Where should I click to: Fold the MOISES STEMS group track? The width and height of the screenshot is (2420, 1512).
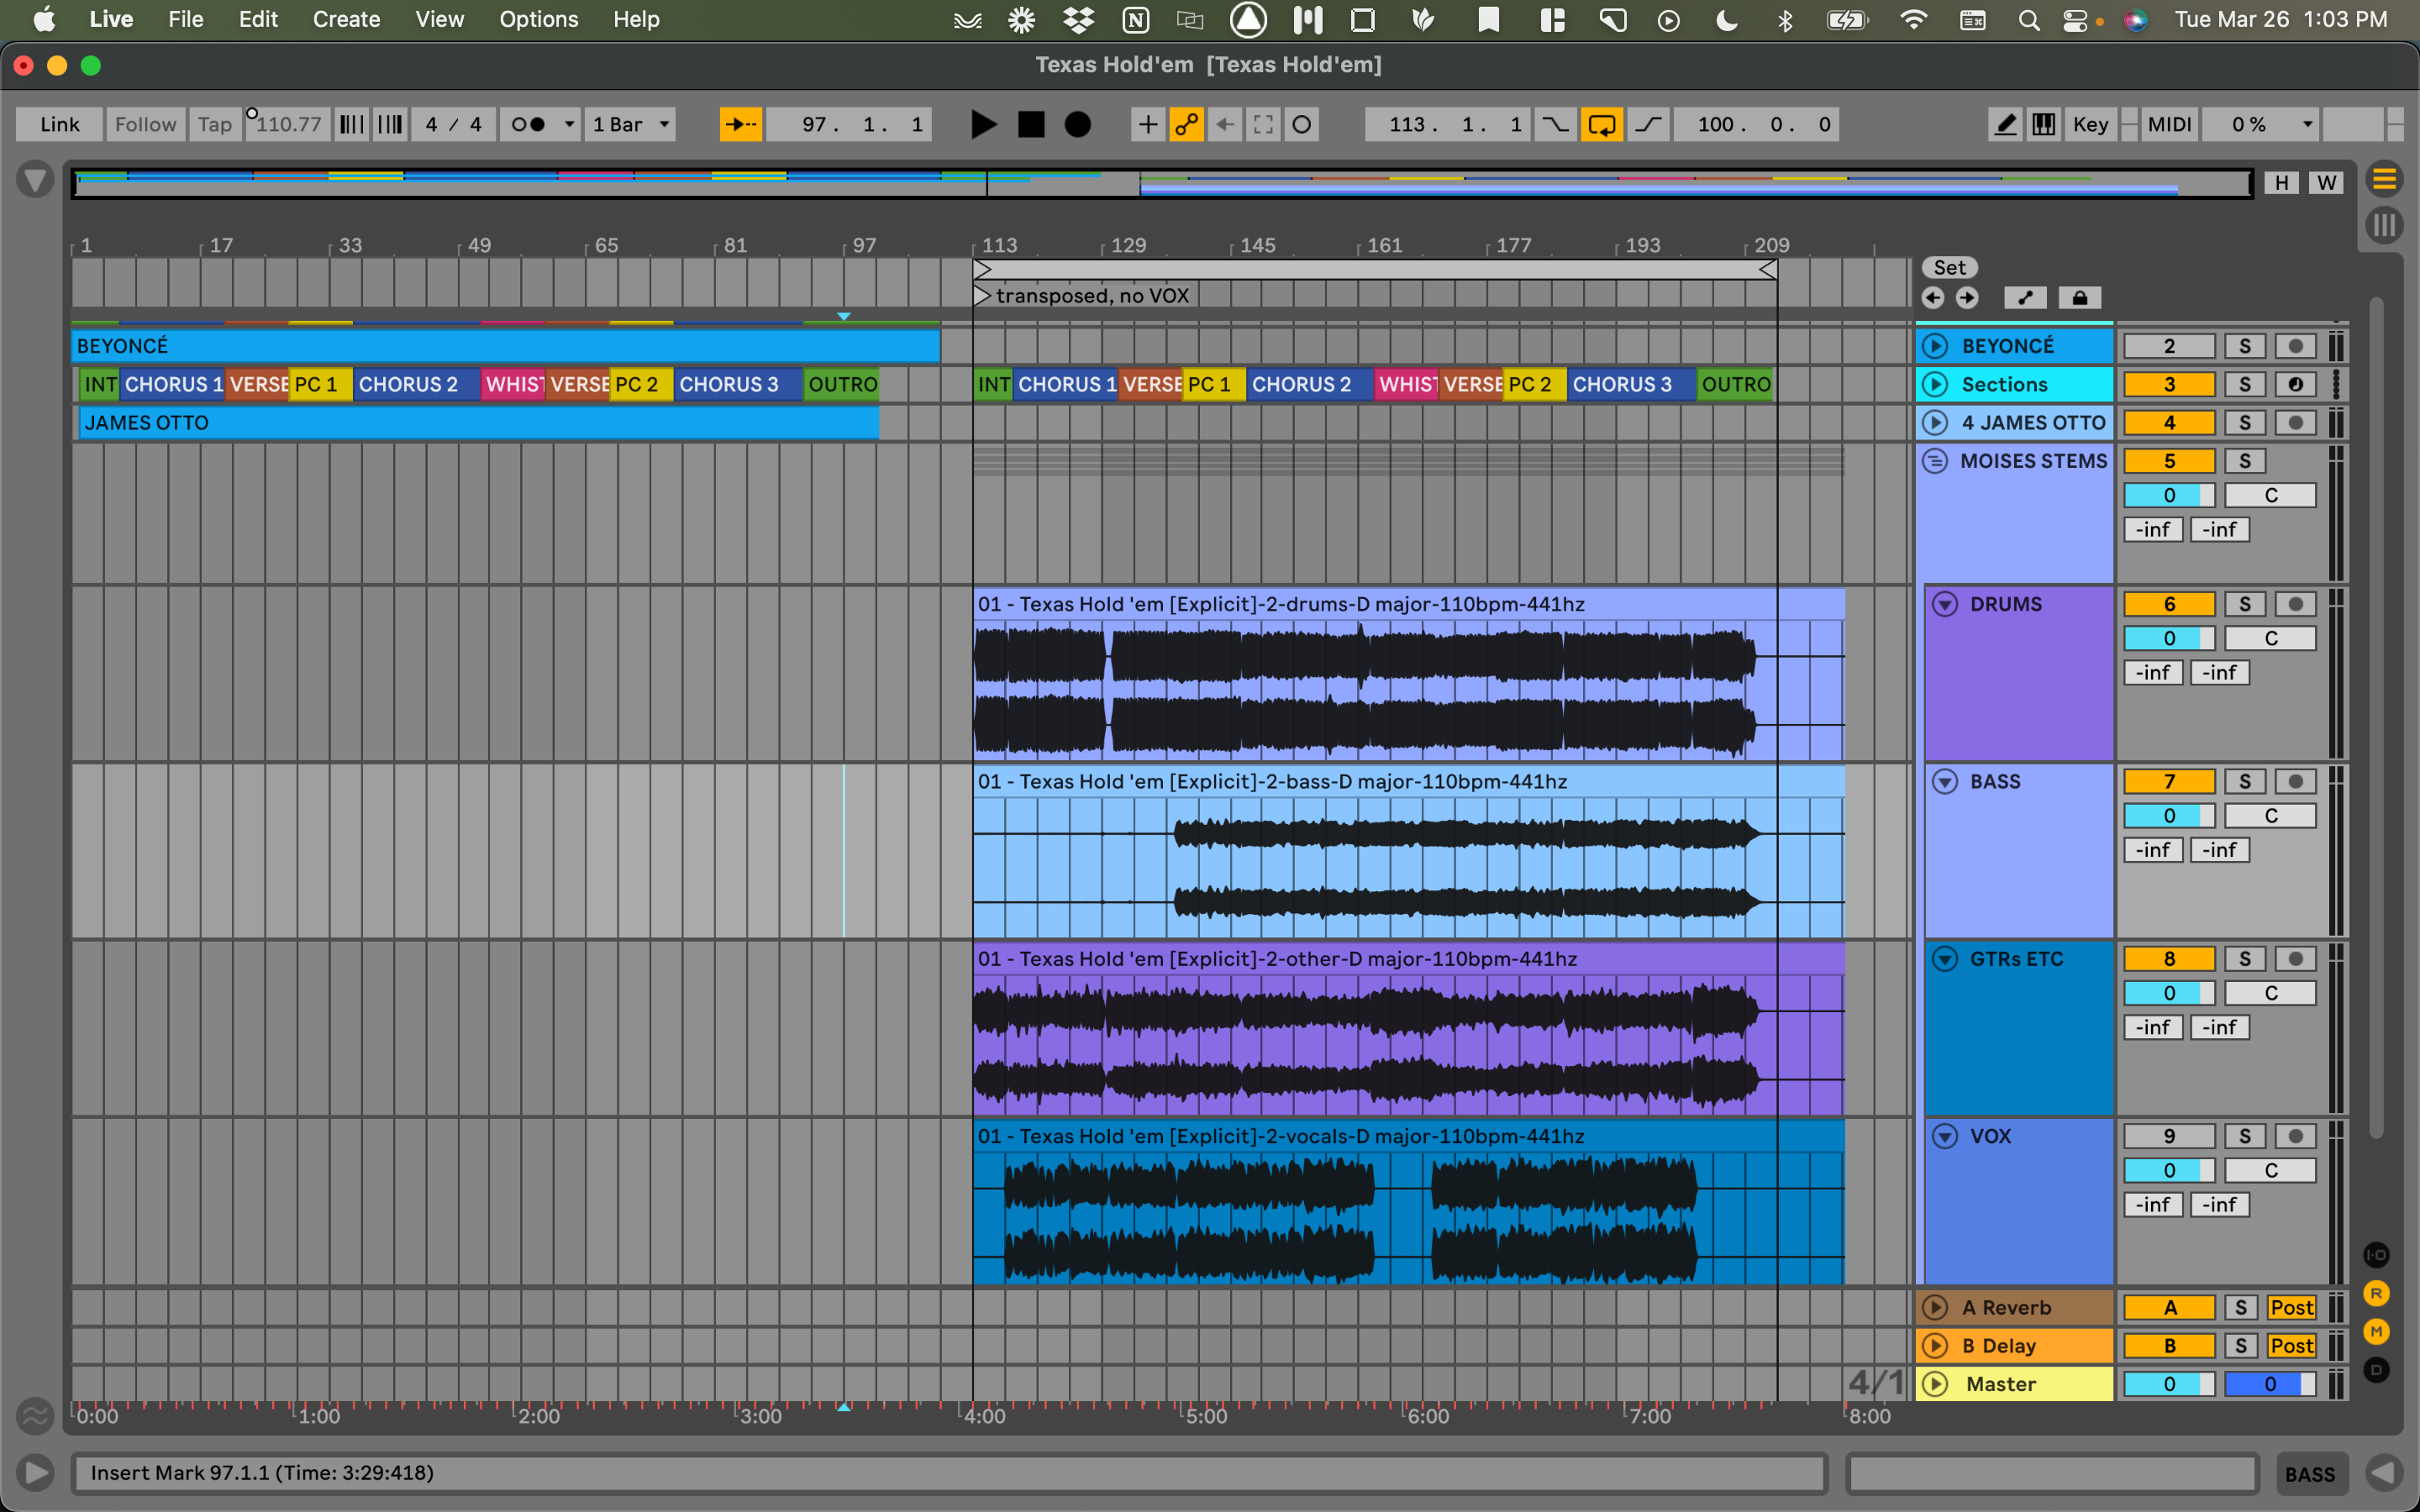point(1935,461)
